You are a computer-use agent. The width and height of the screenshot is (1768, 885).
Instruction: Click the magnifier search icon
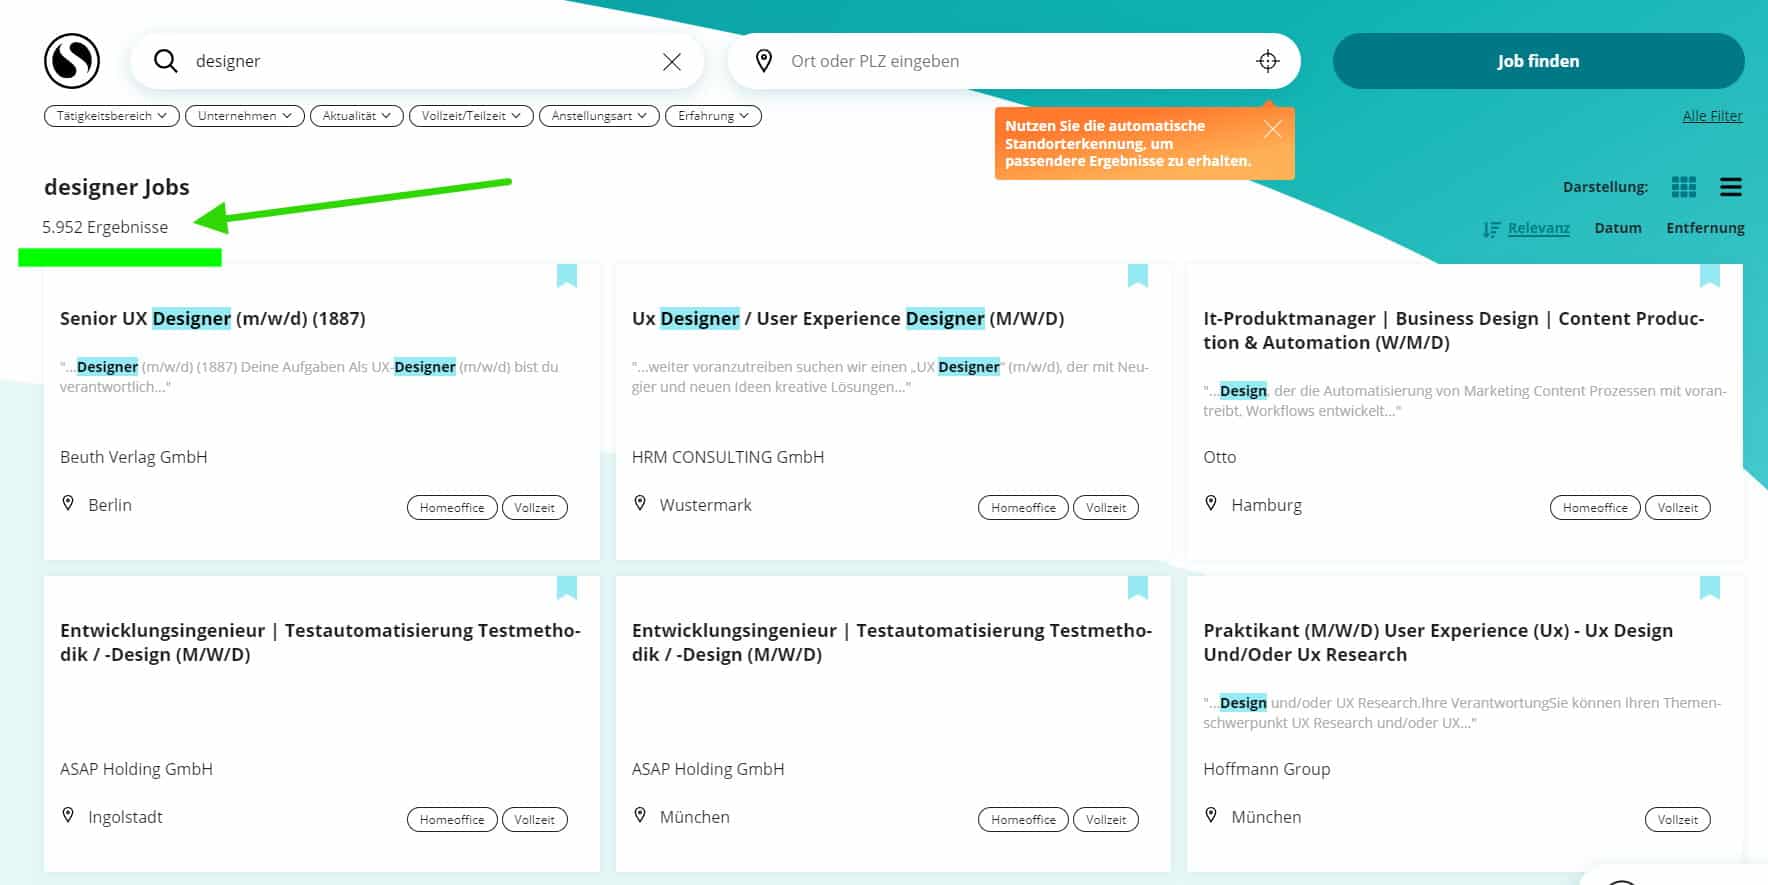(x=166, y=61)
